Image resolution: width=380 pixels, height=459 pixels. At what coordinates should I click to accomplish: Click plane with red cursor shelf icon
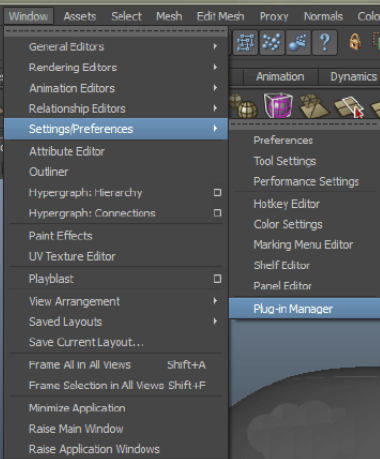349,106
